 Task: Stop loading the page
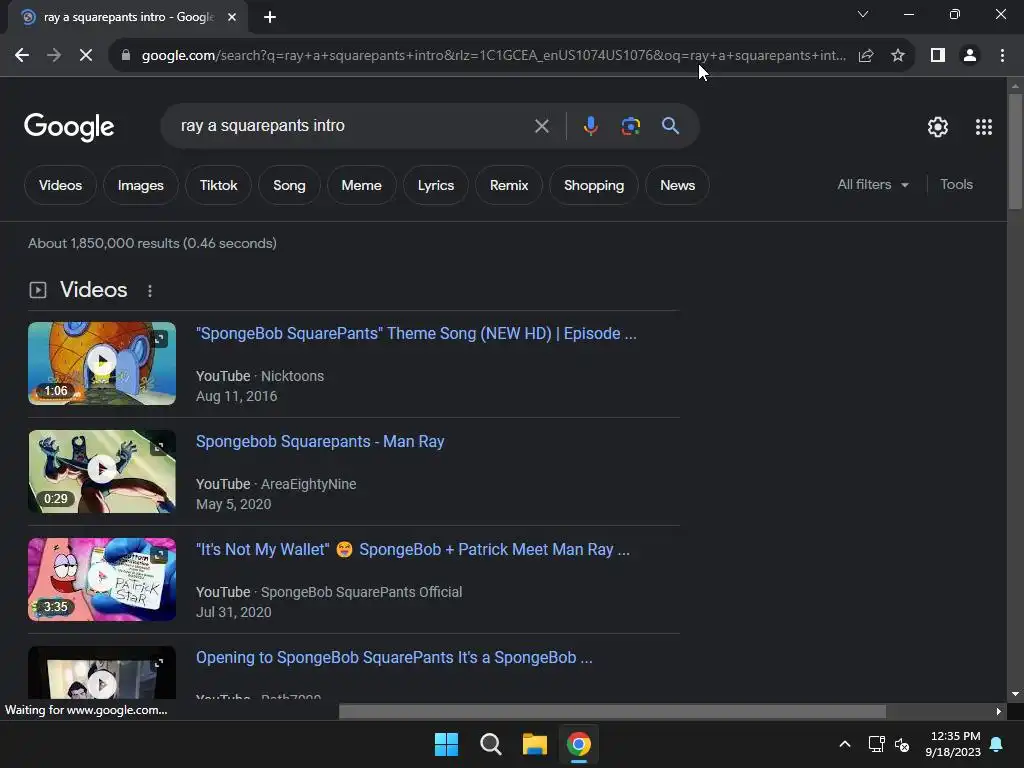(x=86, y=56)
